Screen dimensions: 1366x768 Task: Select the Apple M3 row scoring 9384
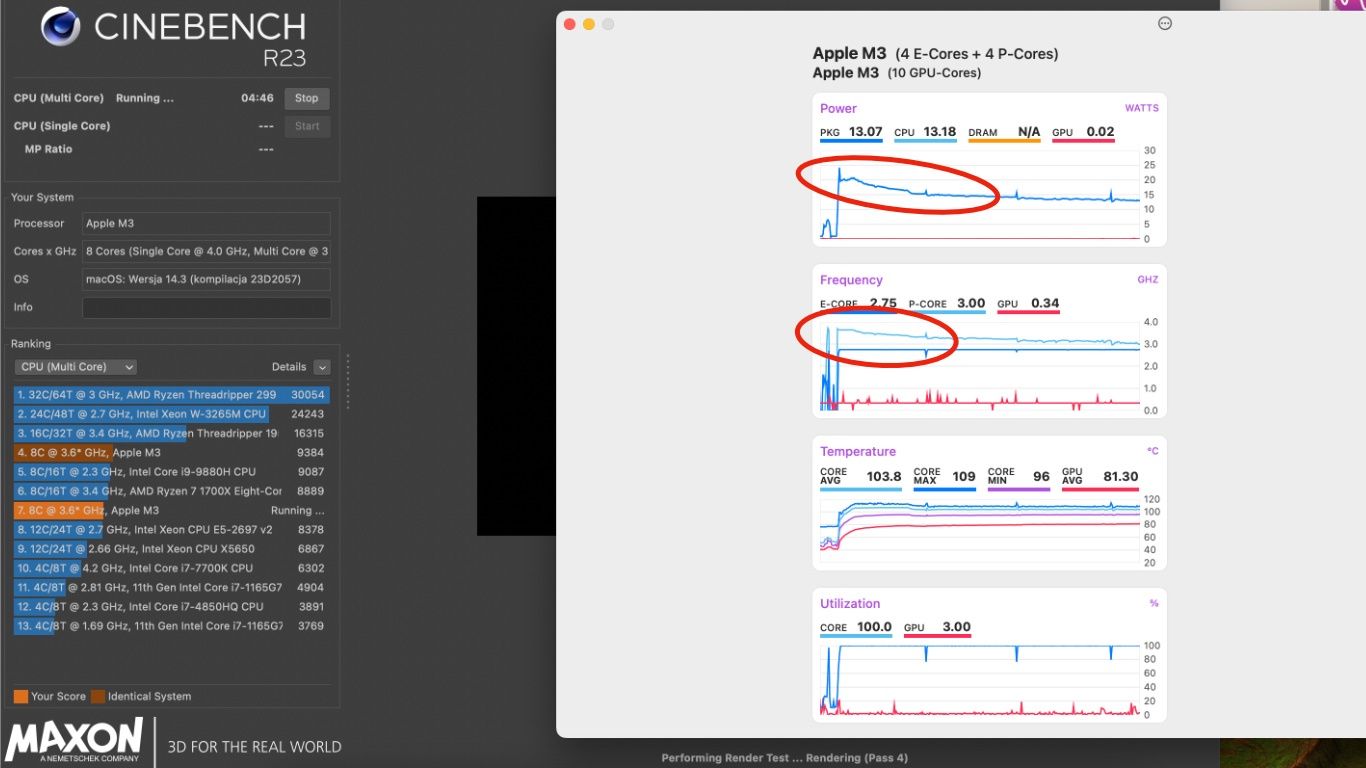click(x=171, y=453)
